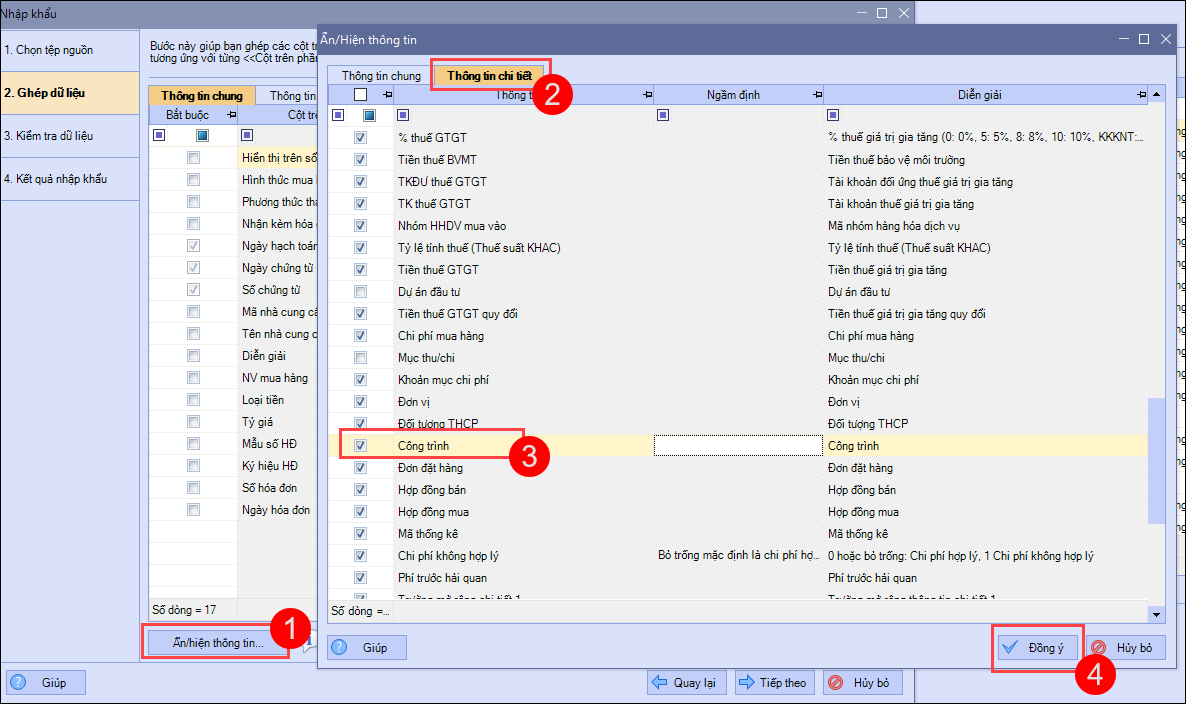Switch to Thông tin chung tab in Ẩn/Hiện dialog
This screenshot has height=704, width=1186.
[381, 76]
